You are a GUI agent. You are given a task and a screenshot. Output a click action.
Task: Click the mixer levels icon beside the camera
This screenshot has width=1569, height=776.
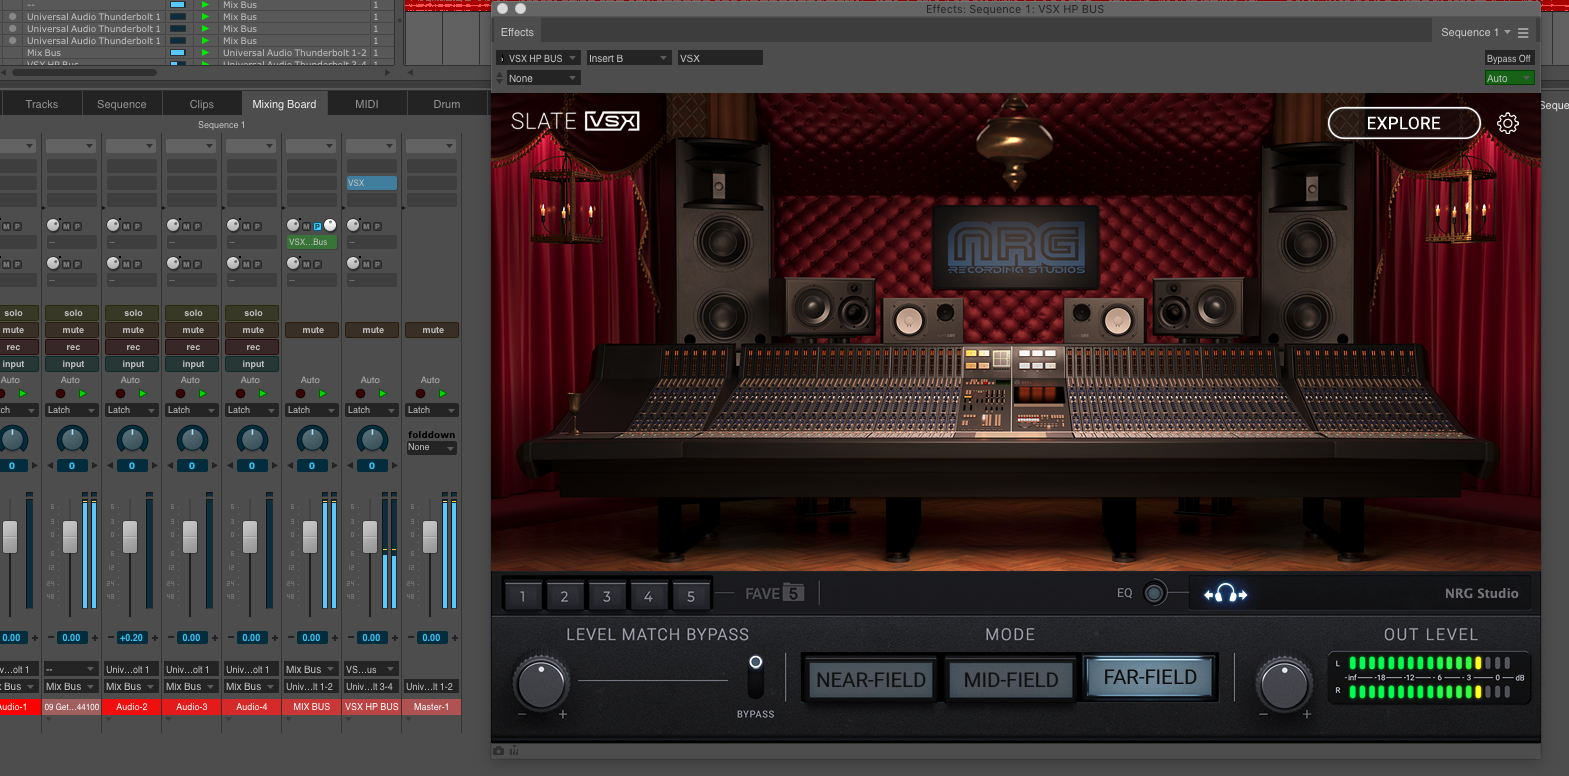(514, 750)
